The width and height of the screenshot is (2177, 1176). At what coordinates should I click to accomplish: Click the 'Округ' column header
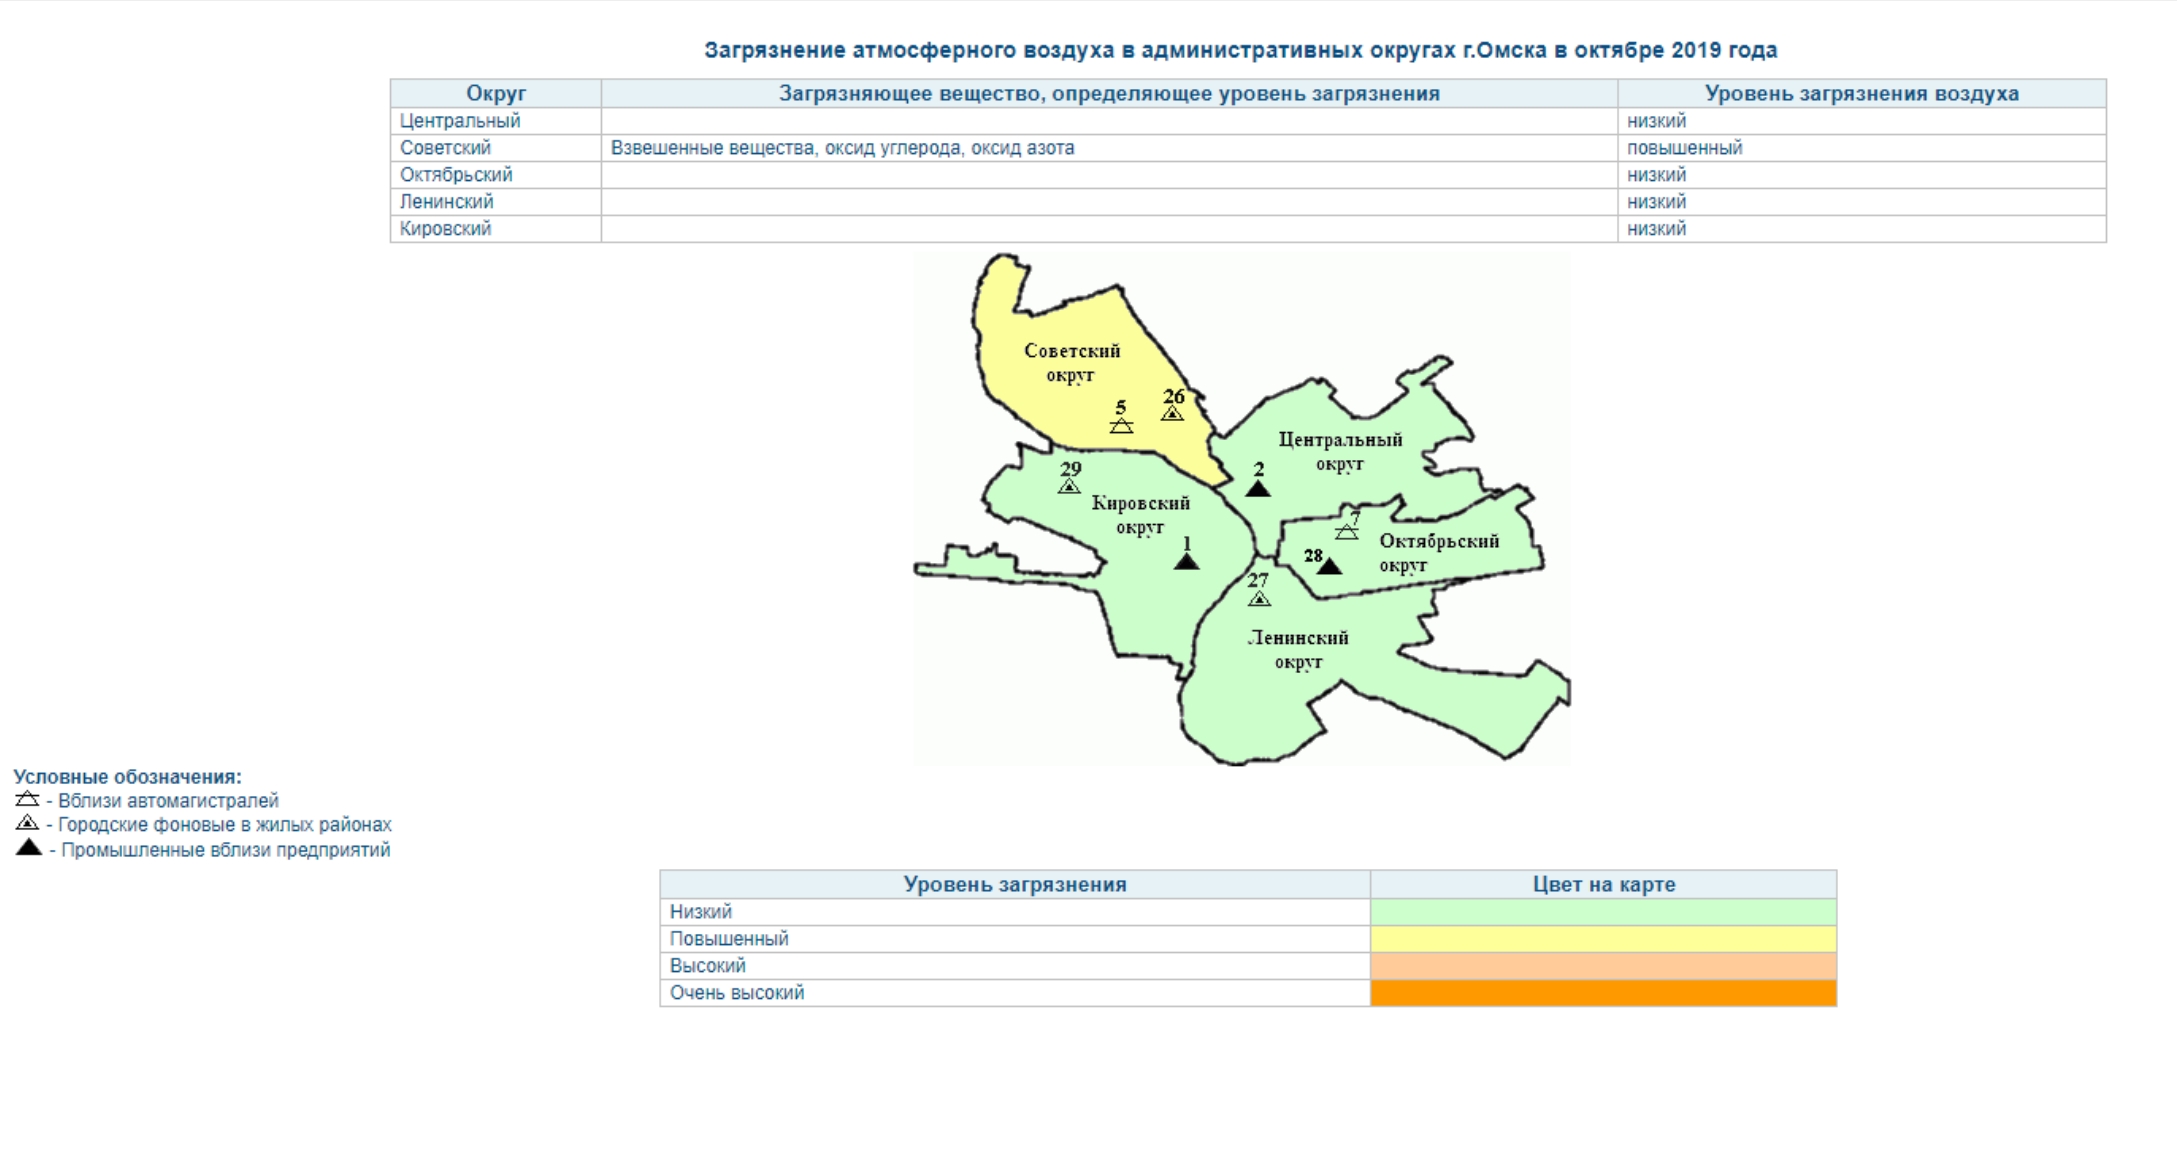(x=496, y=93)
